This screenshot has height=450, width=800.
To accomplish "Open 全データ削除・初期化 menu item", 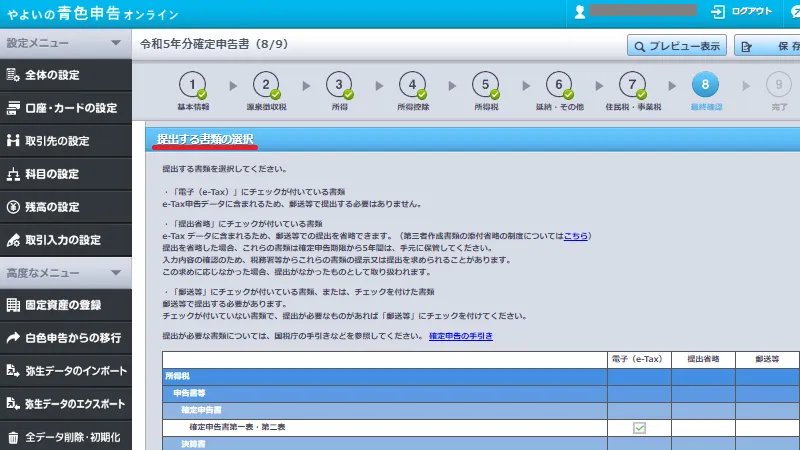I will tap(66, 437).
